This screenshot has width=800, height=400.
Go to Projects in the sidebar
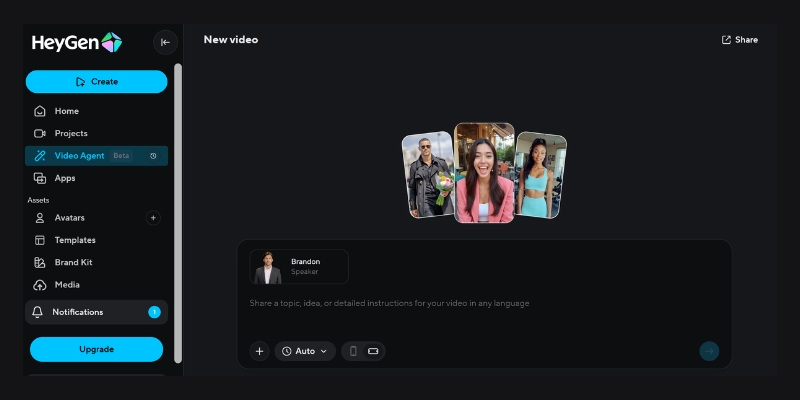[x=96, y=133]
